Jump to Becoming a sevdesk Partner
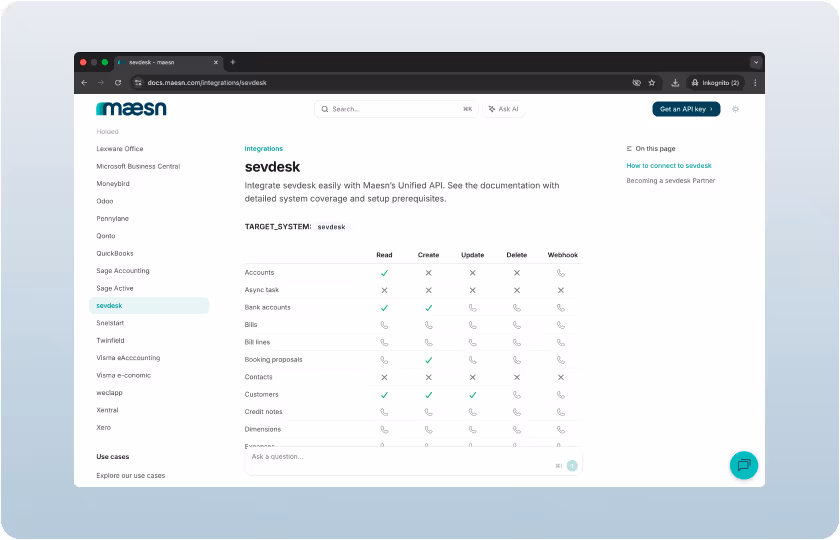 671,181
